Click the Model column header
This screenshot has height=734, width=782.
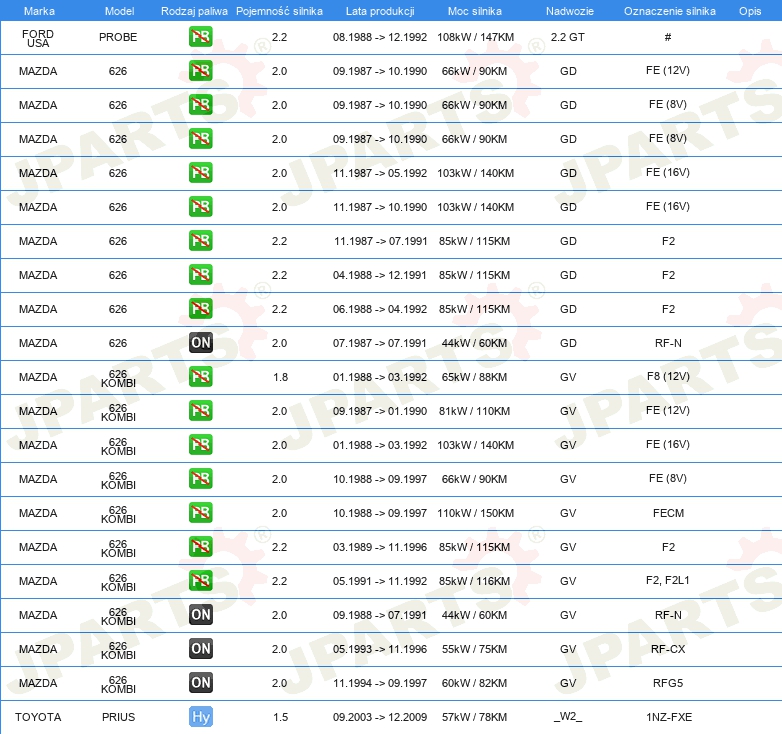[118, 10]
